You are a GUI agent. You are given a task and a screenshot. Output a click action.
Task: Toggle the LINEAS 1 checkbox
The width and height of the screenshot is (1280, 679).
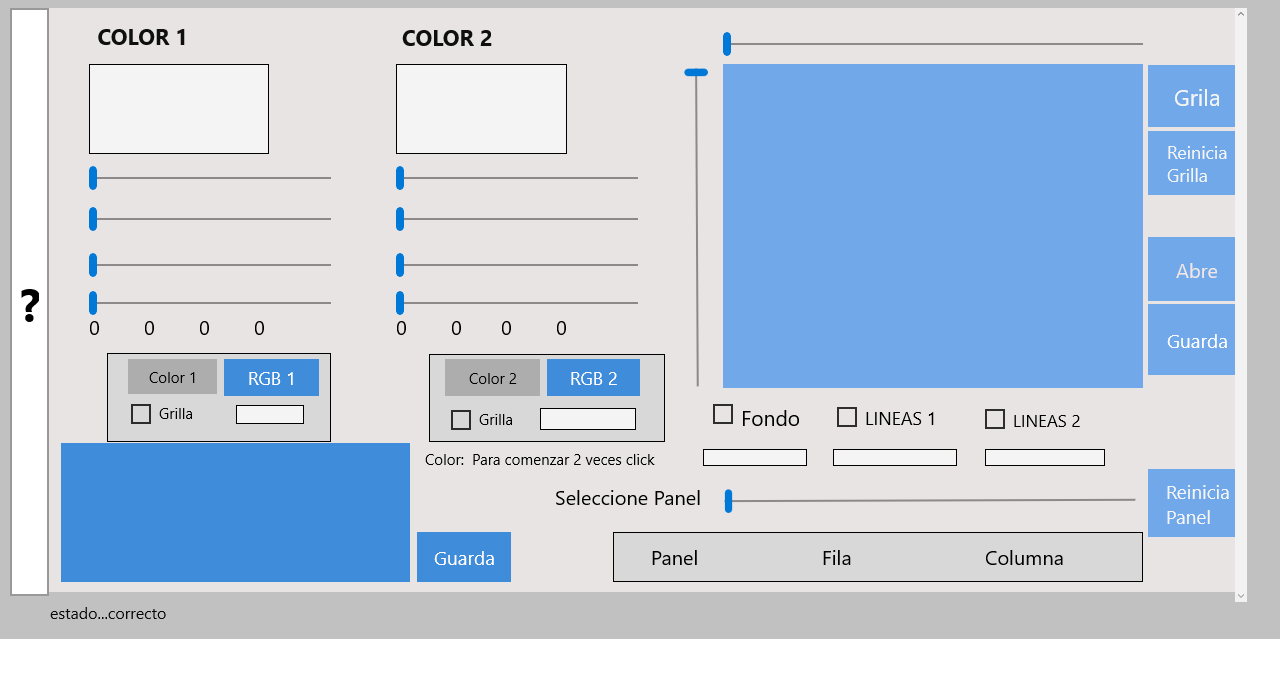(847, 417)
